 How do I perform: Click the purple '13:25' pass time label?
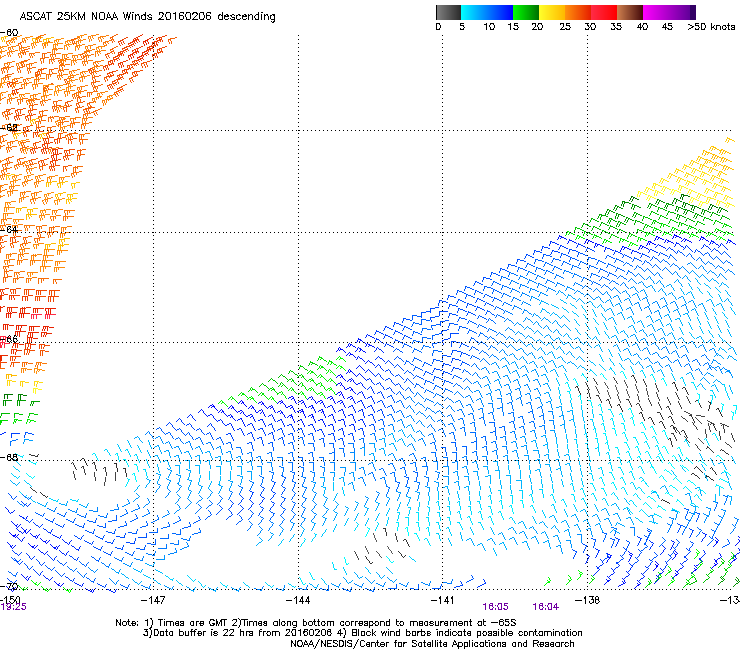pyautogui.click(x=13, y=607)
